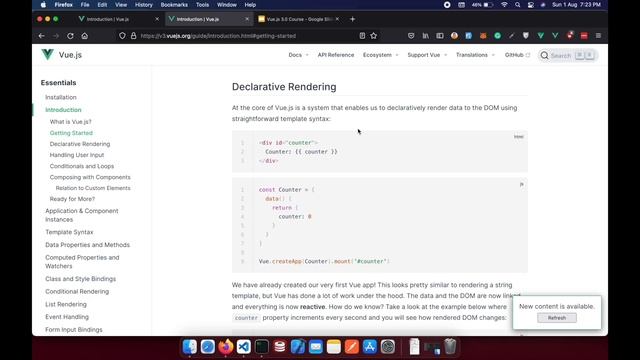
Task: Open the Pocket icon in Firefox toolbar
Action: pyautogui.click(x=411, y=36)
